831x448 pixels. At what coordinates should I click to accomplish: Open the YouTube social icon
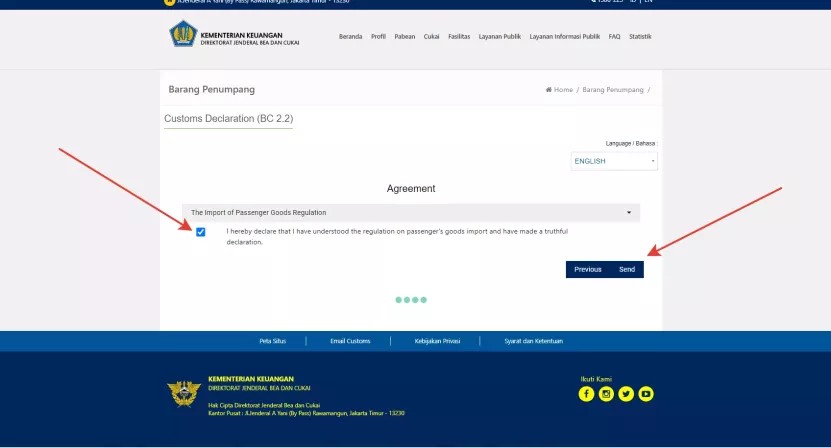click(x=646, y=394)
